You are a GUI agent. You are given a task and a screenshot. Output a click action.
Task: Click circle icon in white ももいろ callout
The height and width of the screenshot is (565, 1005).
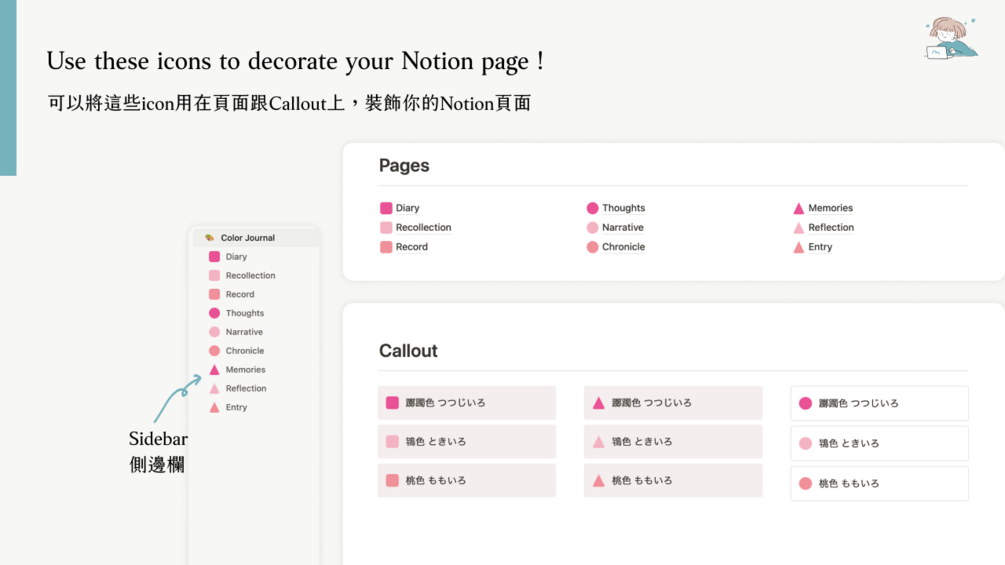tap(806, 484)
